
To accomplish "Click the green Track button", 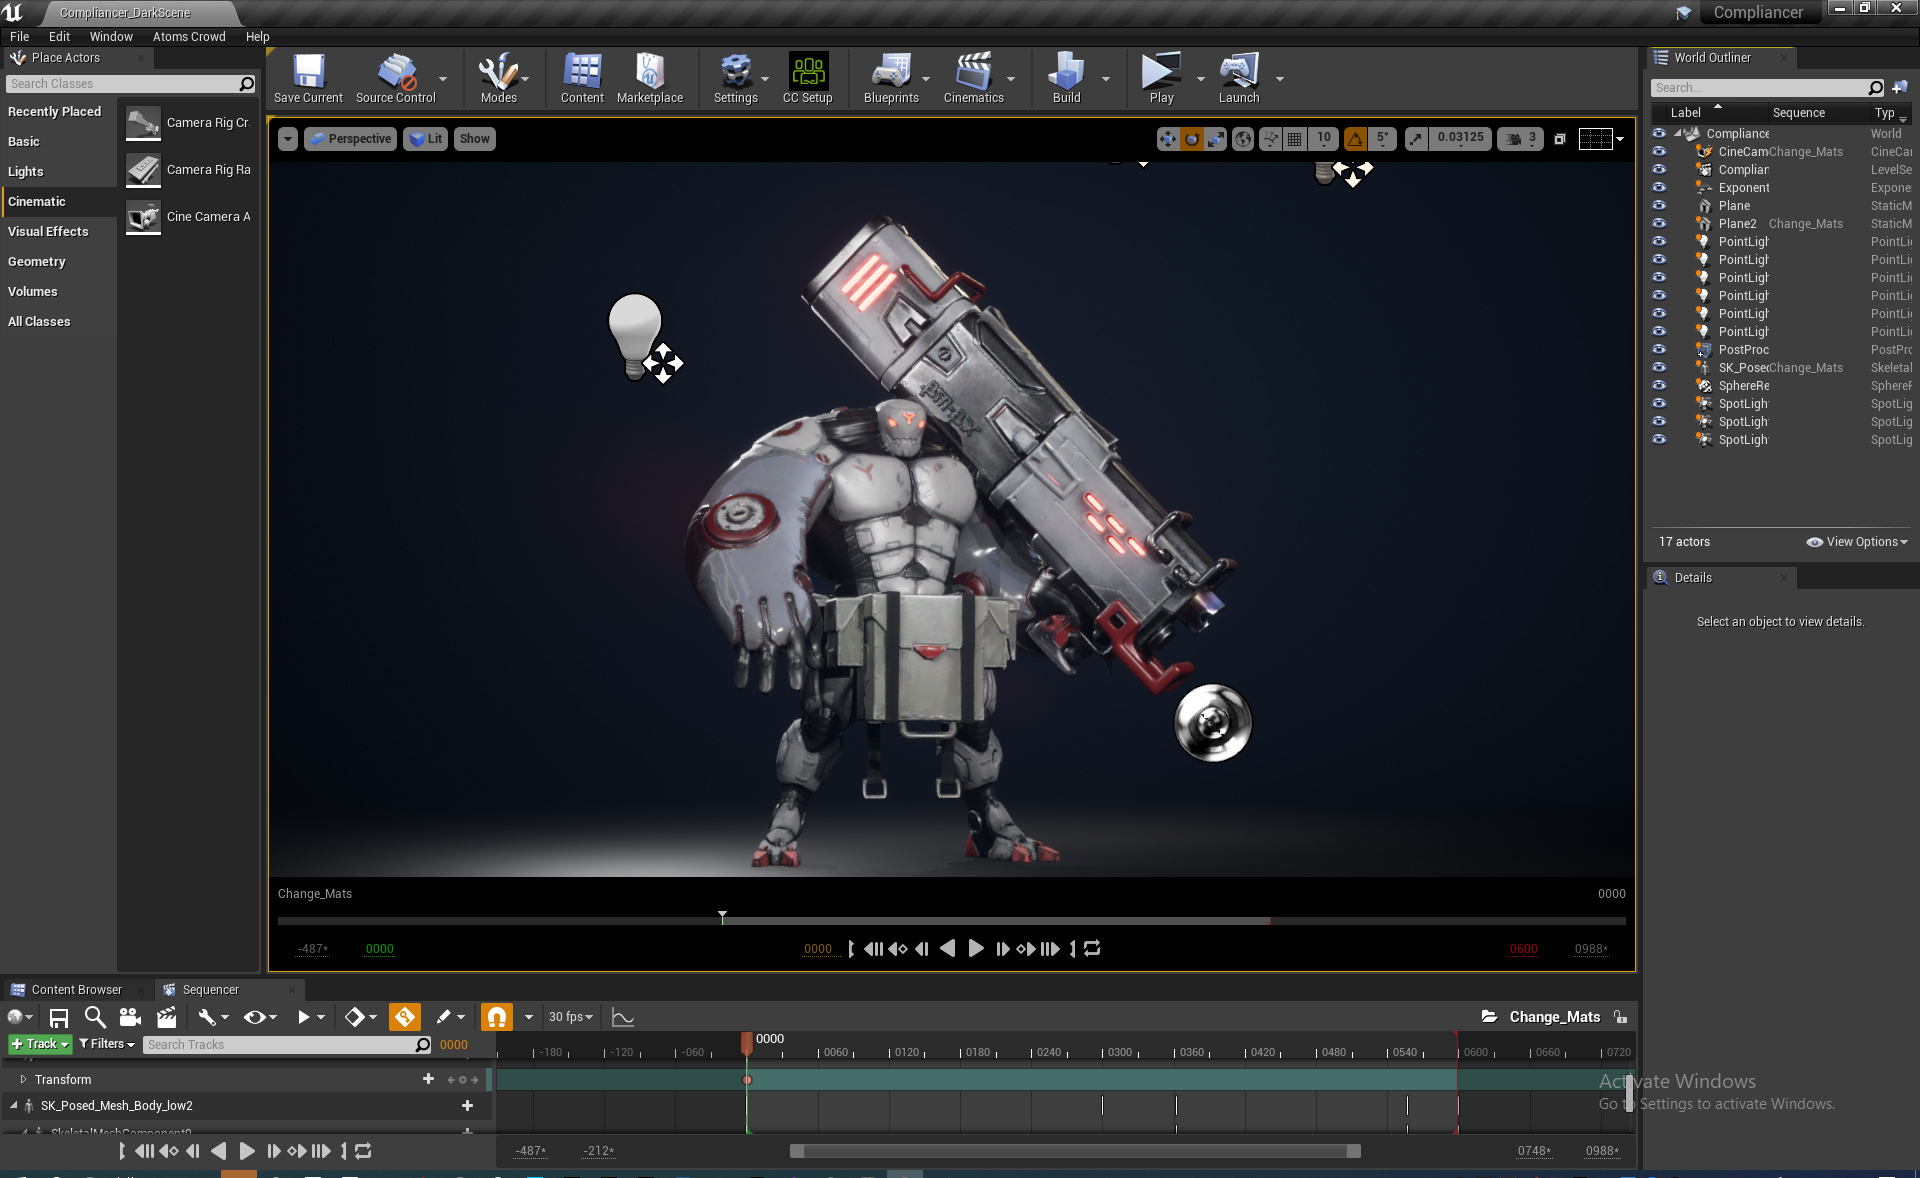I will [x=40, y=1044].
